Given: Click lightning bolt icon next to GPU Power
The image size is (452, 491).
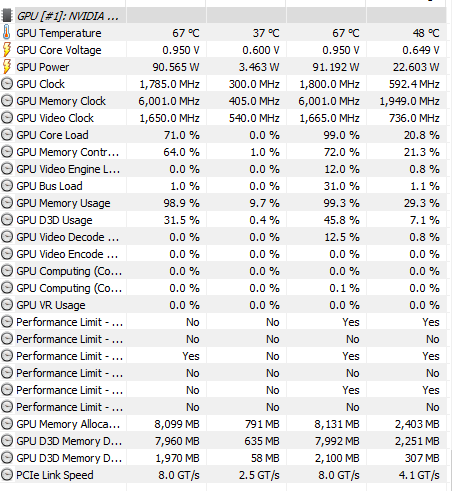Looking at the screenshot, I should (6, 67).
